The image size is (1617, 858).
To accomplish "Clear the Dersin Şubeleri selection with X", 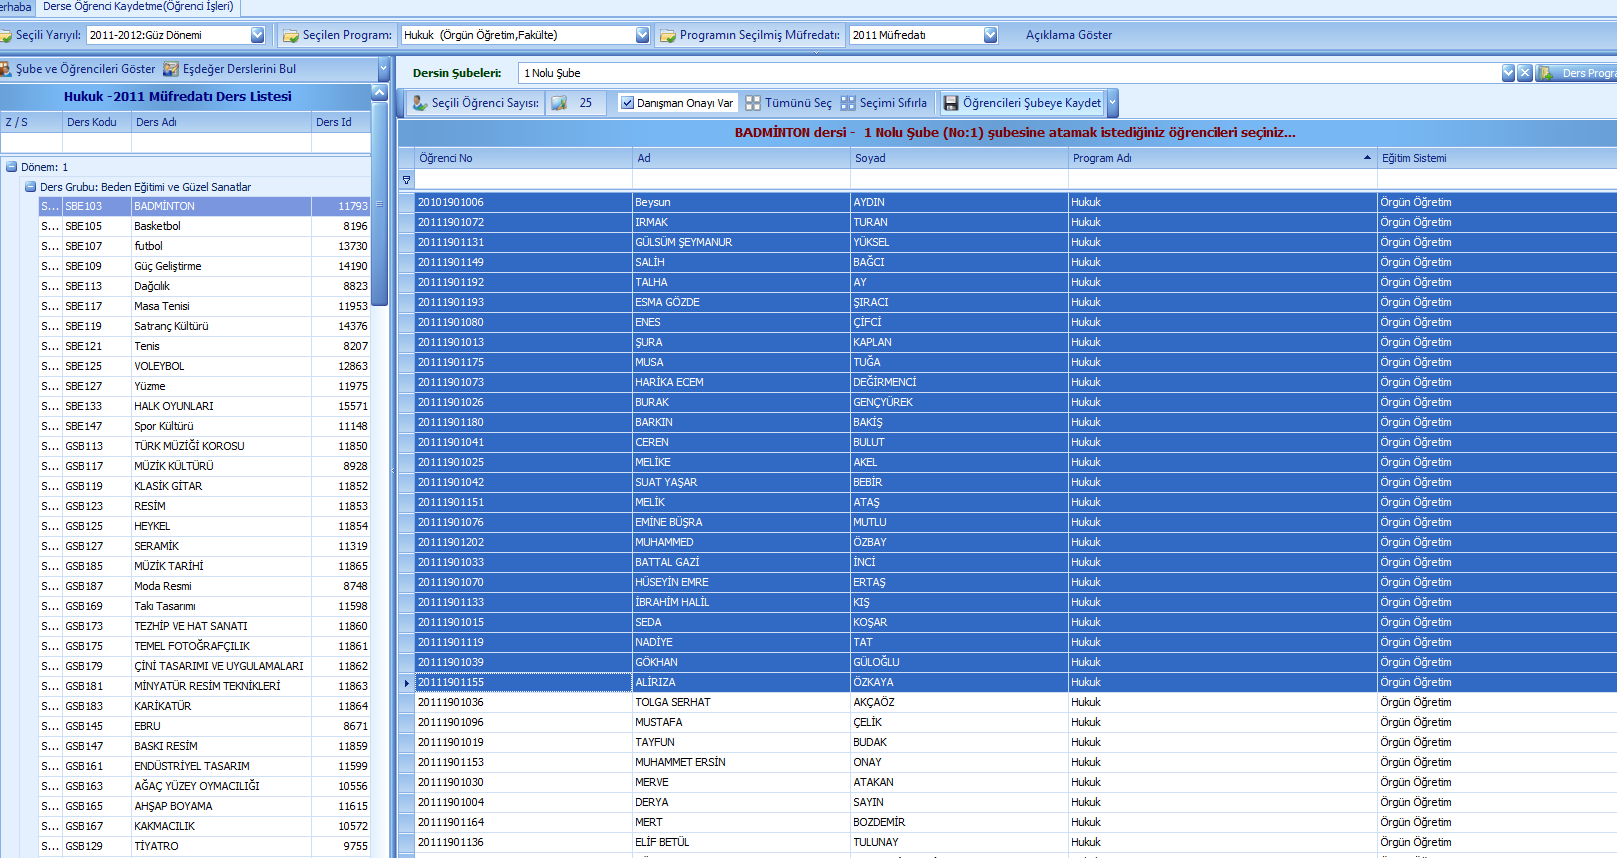I will coord(1525,73).
